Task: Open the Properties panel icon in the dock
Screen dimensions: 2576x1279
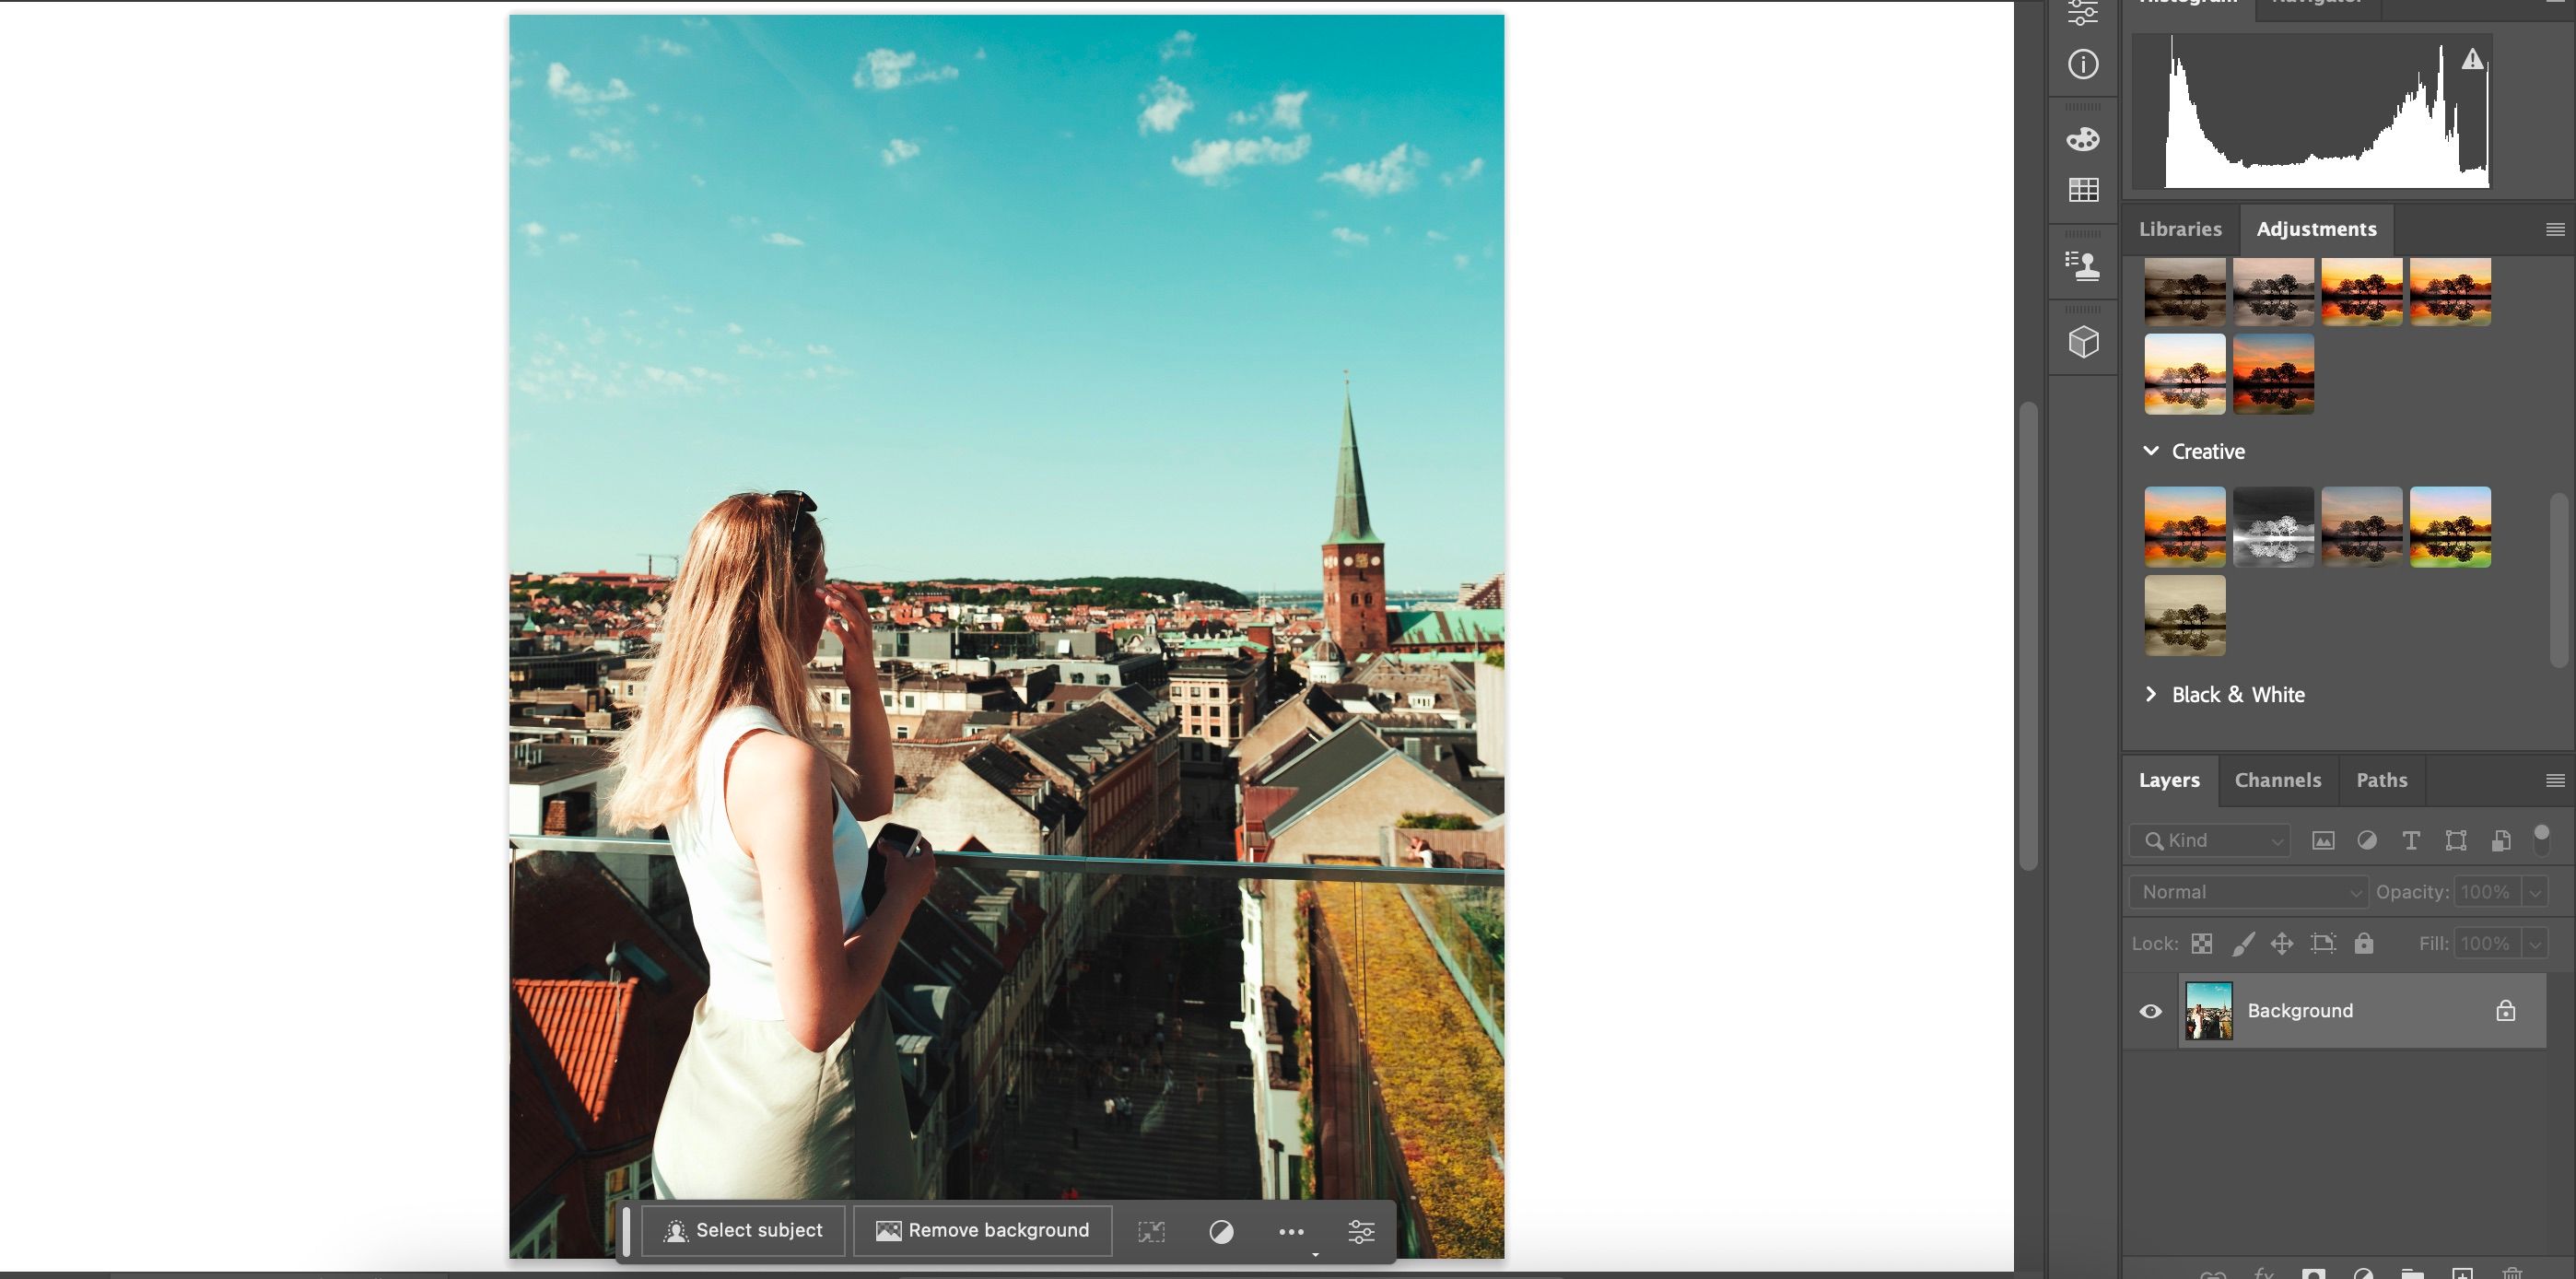Action: point(2084,13)
